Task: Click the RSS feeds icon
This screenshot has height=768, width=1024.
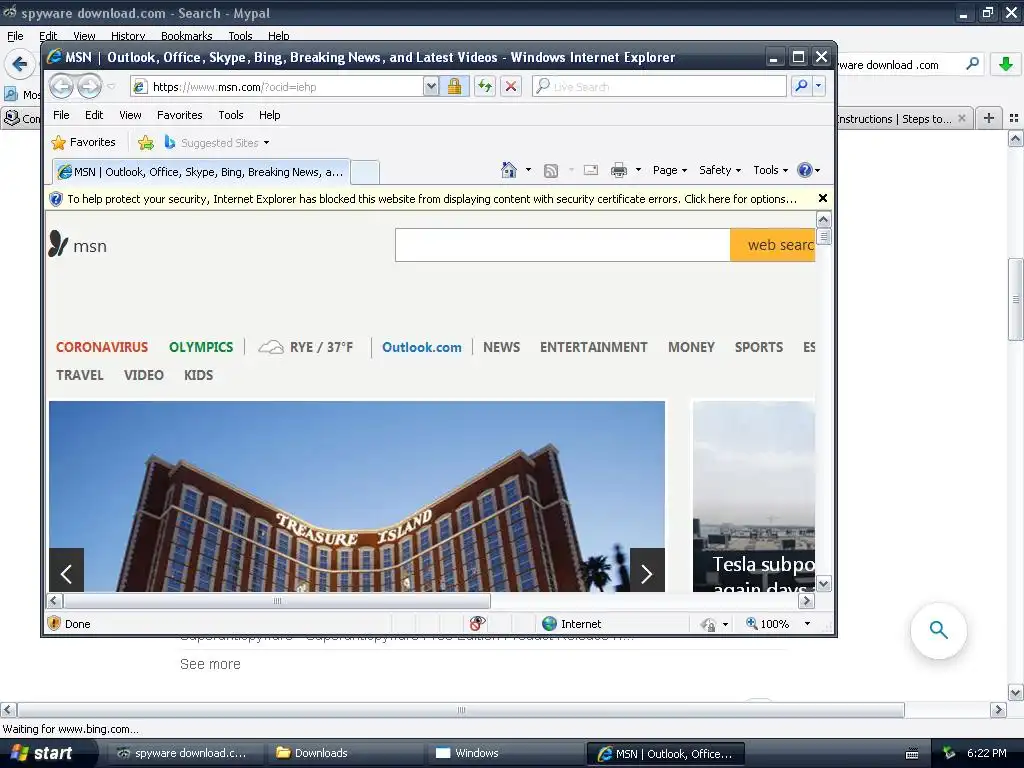Action: pos(551,170)
